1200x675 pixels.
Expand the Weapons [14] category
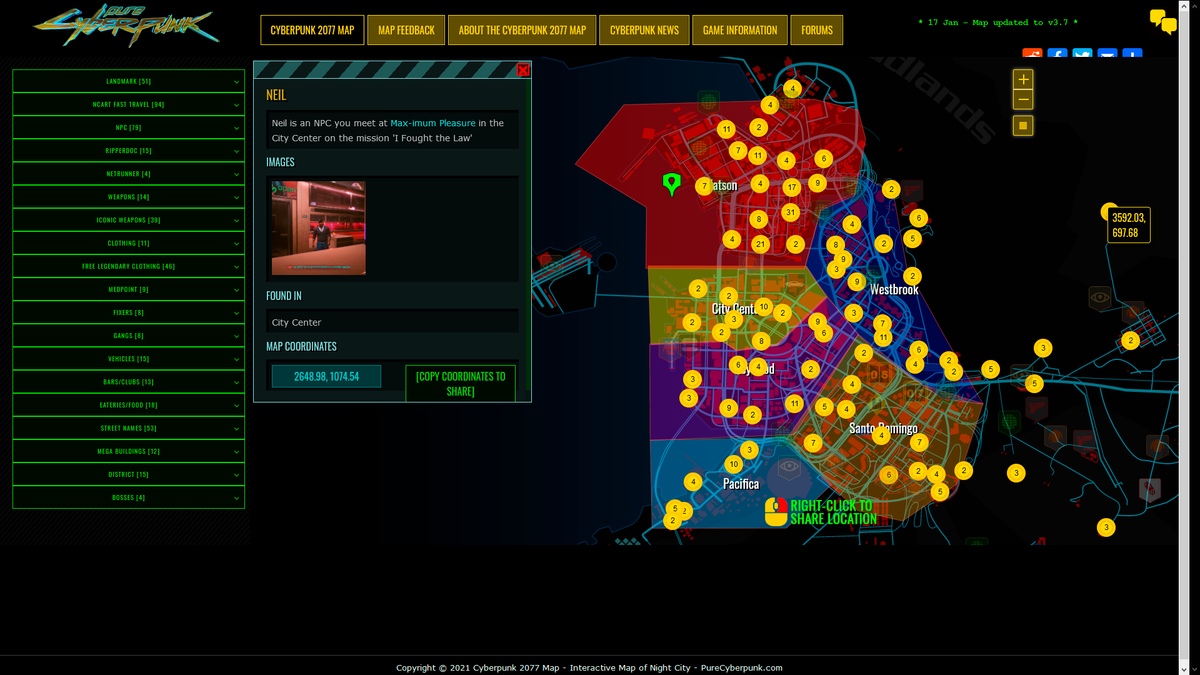point(128,197)
